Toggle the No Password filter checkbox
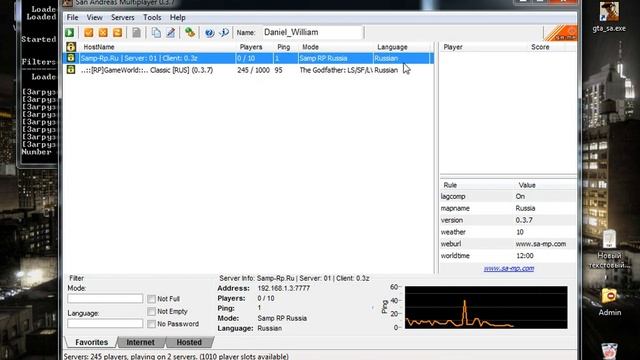 pyautogui.click(x=151, y=324)
